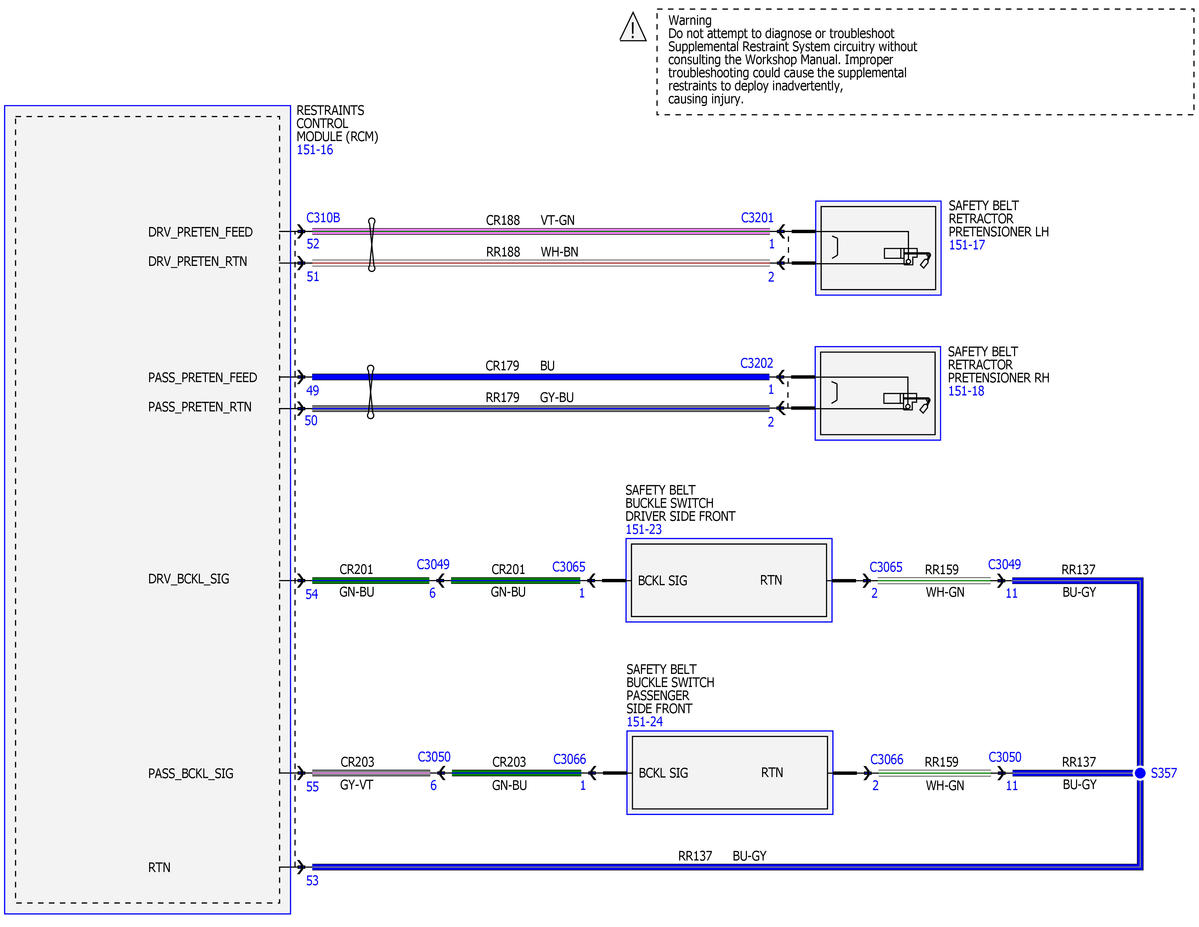The width and height of the screenshot is (1199, 927).
Task: Click the PASS_BCKL_SIG signal label
Action: coord(190,774)
